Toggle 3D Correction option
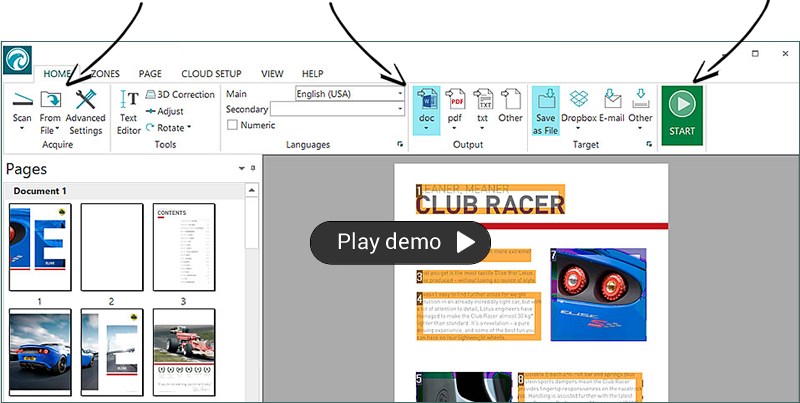This screenshot has height=403, width=800. point(180,95)
